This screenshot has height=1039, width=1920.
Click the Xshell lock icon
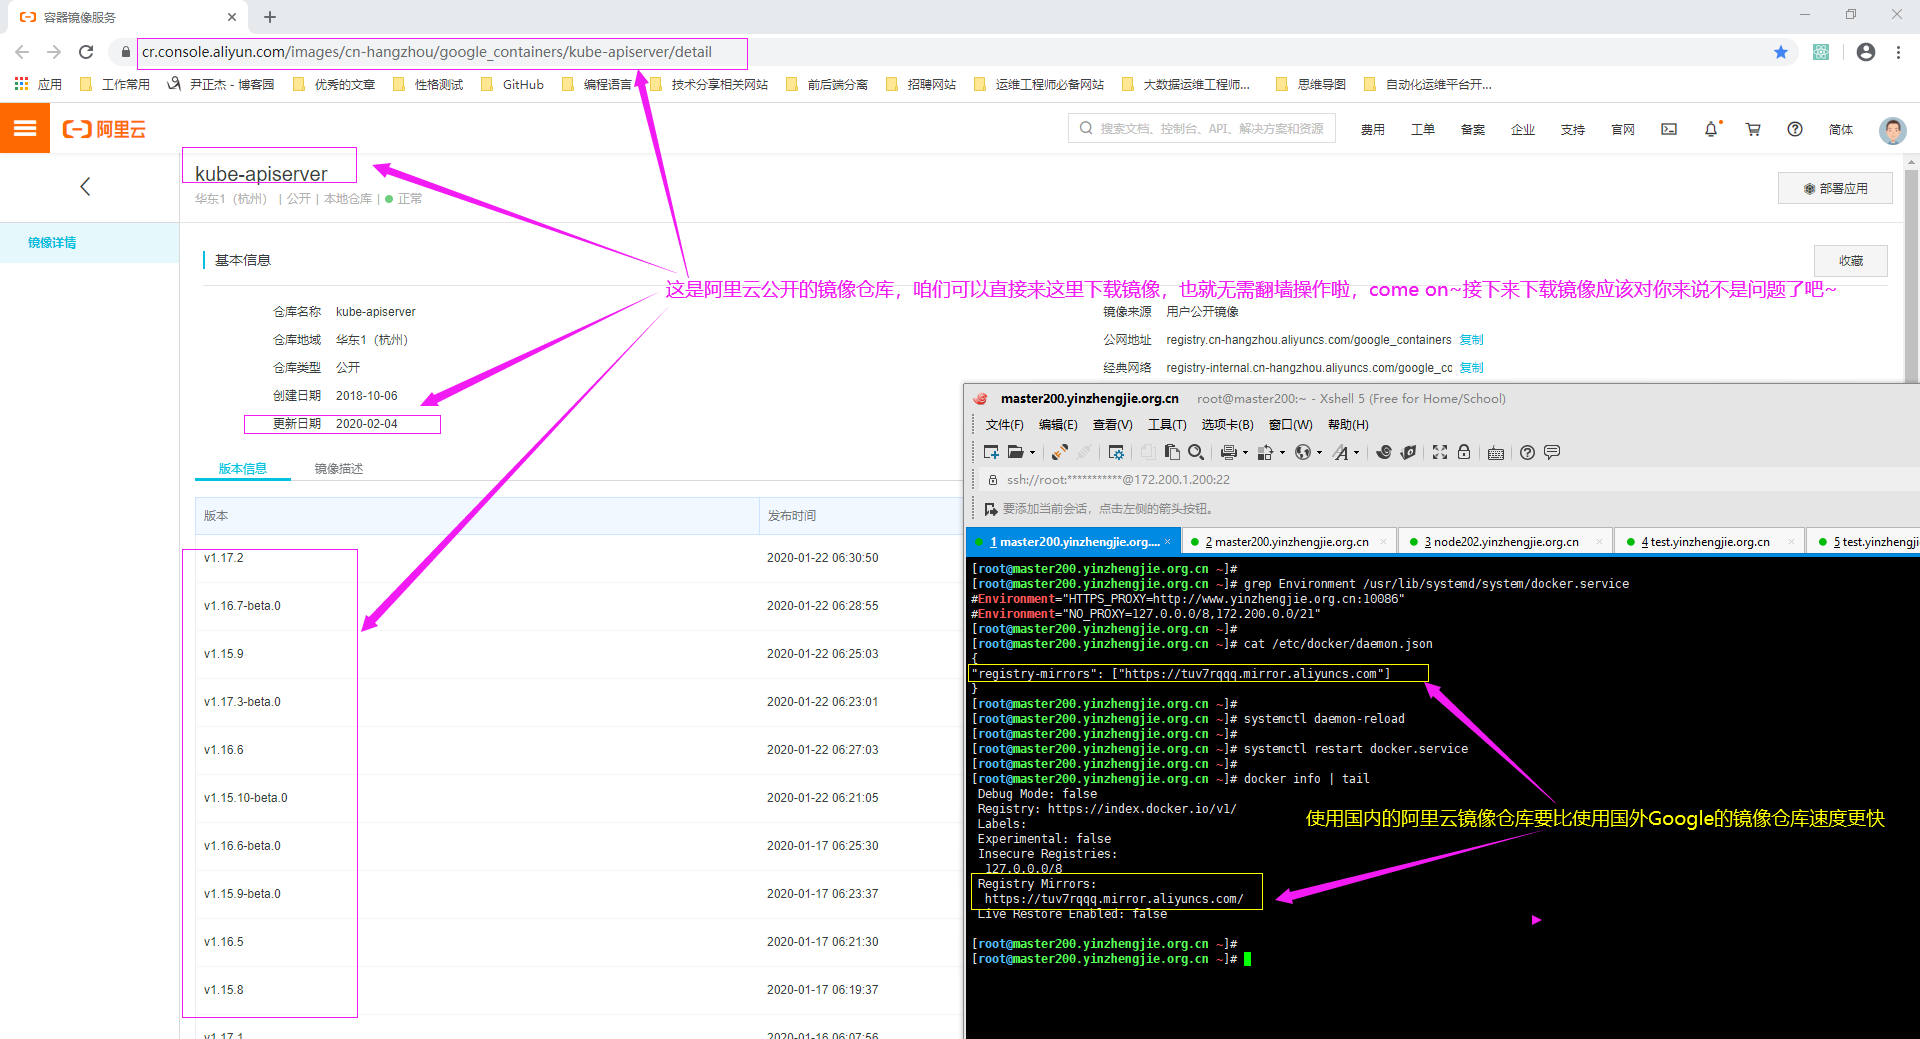(1464, 452)
